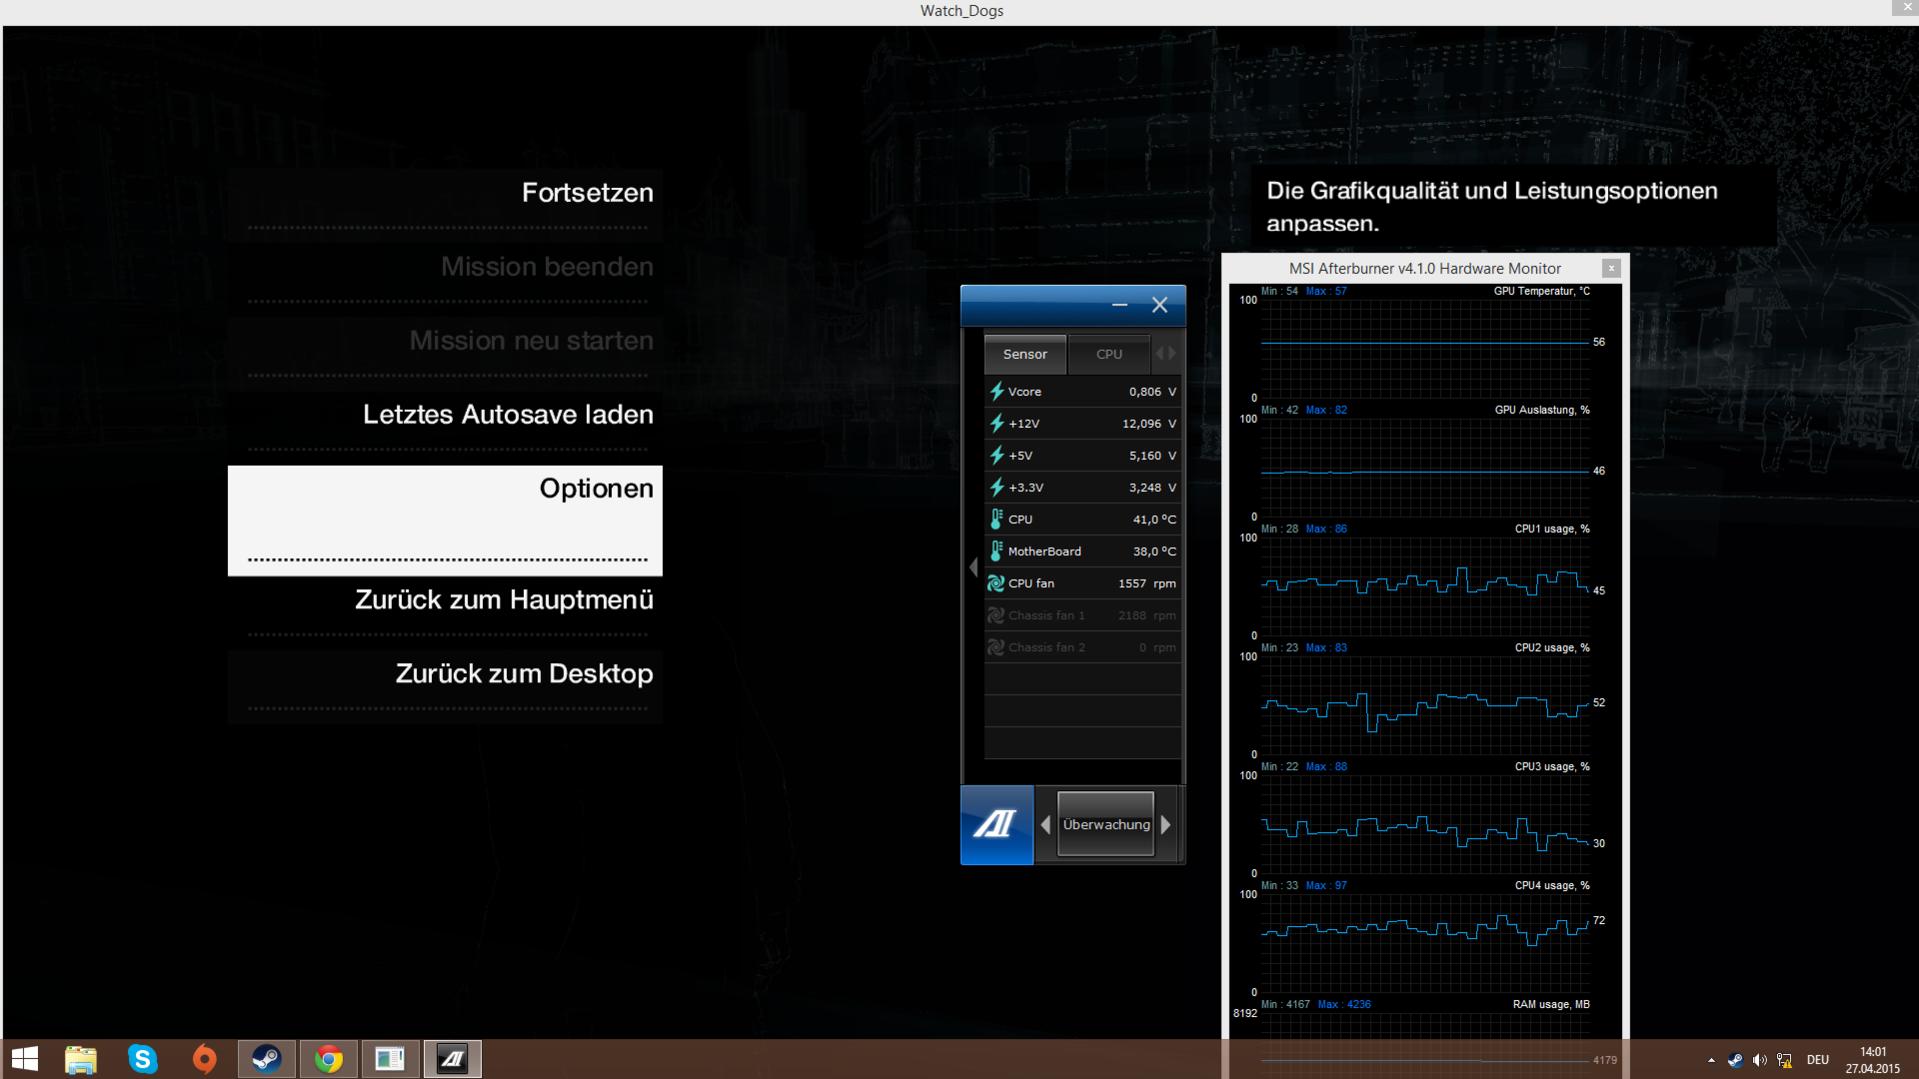Open the MSI Afterburner monitor taskbar icon
The width and height of the screenshot is (1919, 1079).
tap(390, 1059)
